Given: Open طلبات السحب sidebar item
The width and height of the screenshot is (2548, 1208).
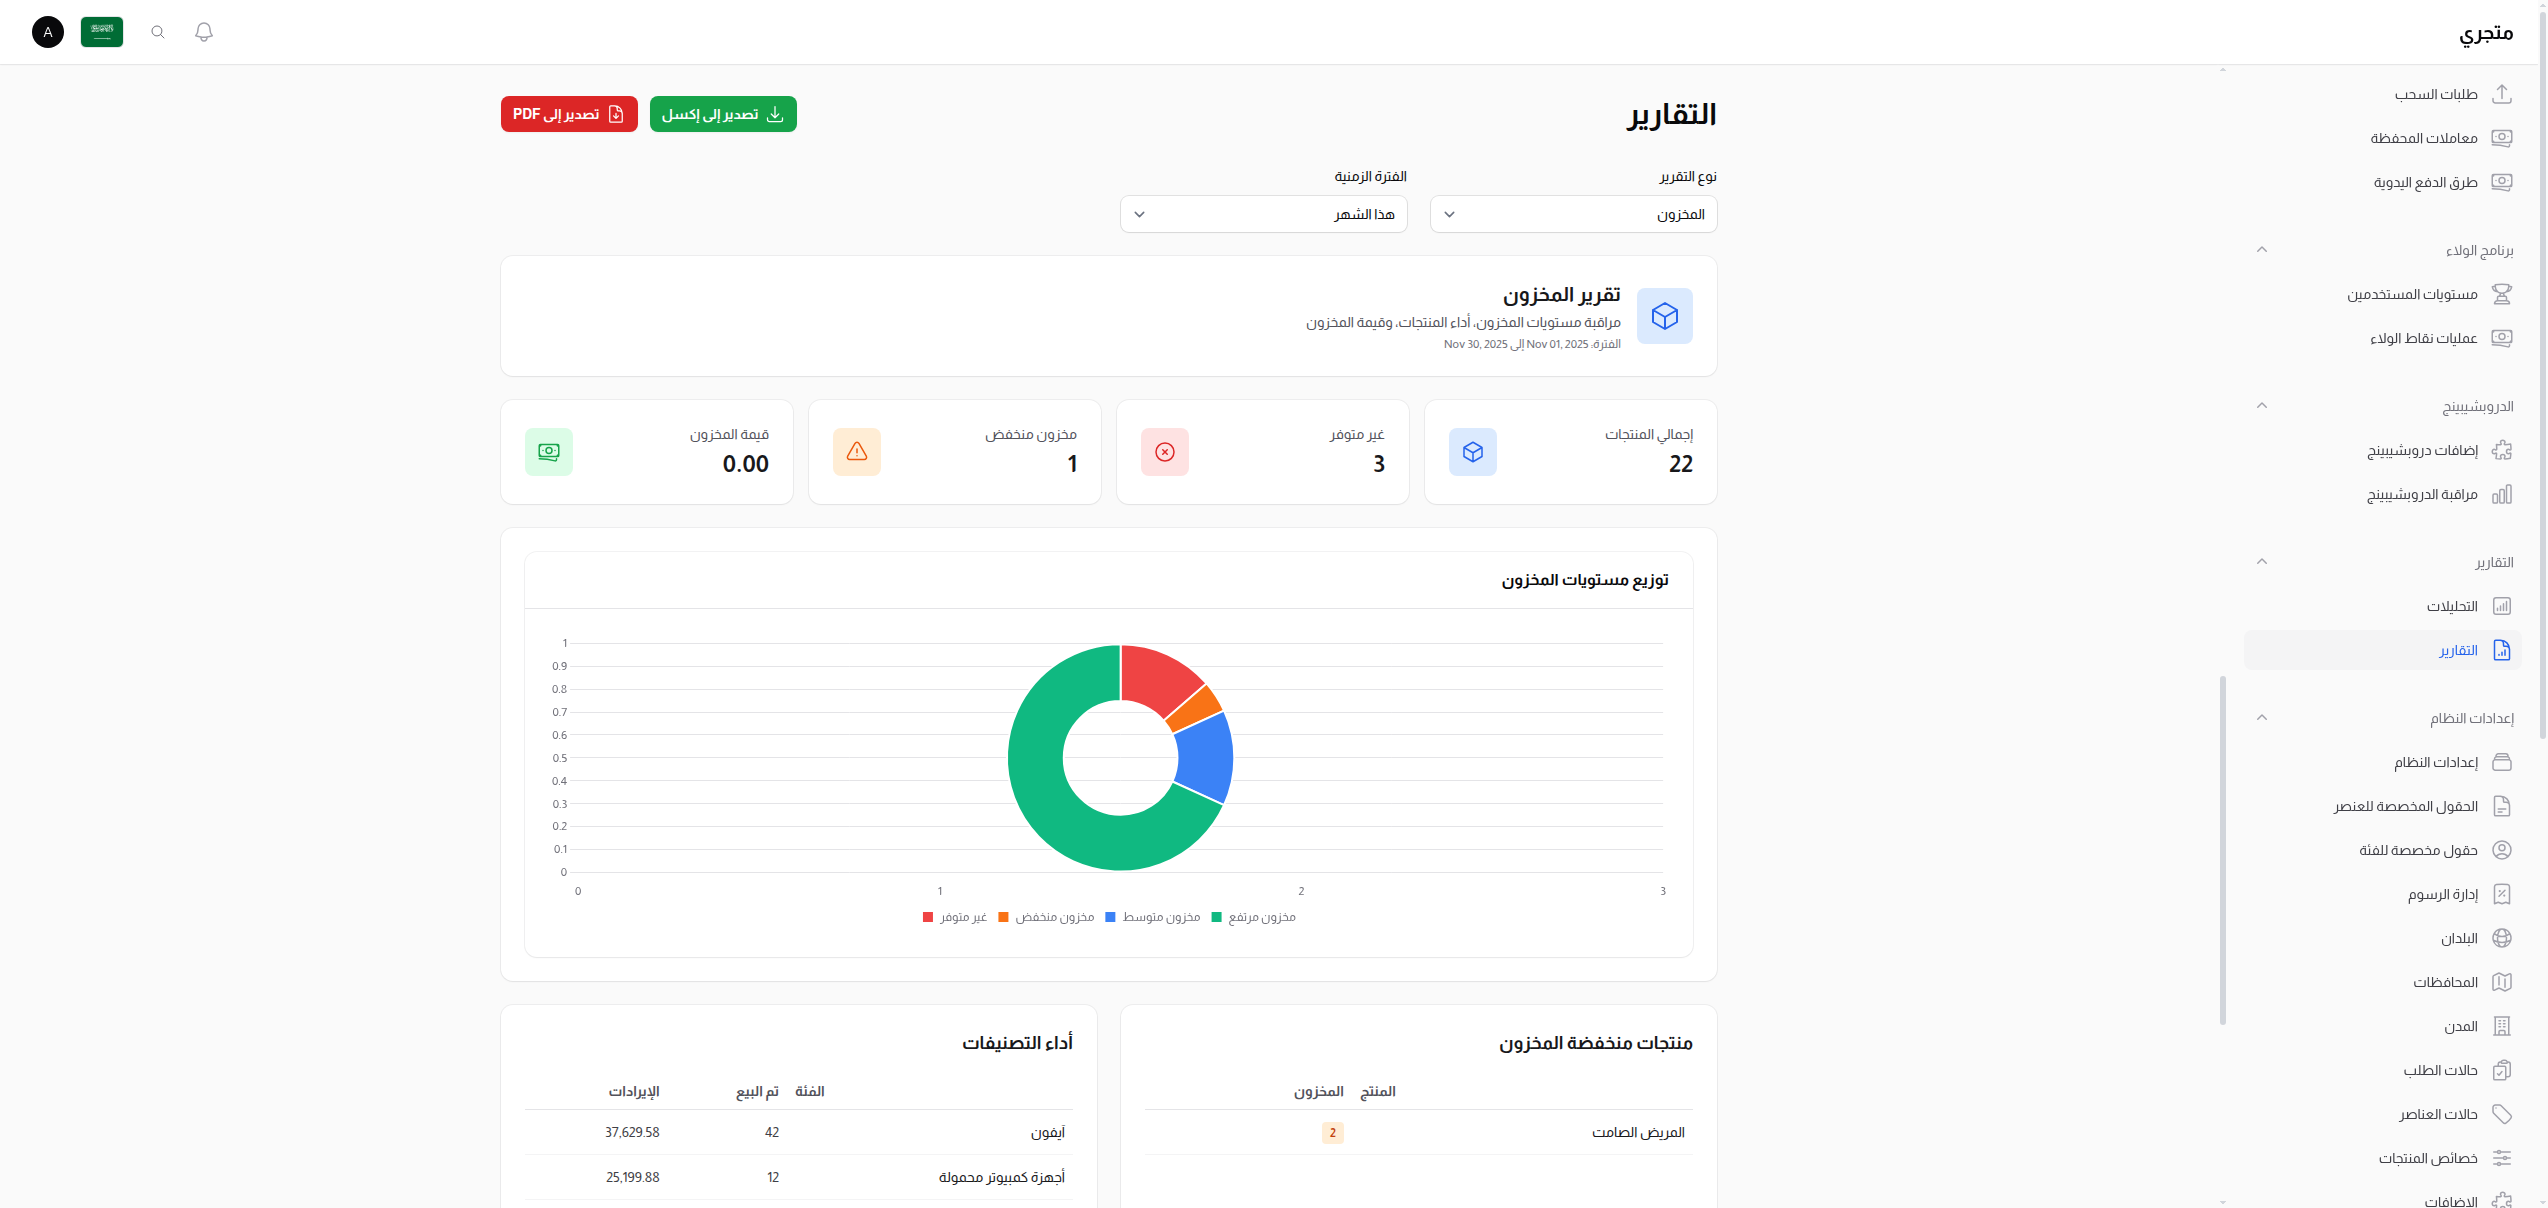Looking at the screenshot, I should (x=2436, y=94).
